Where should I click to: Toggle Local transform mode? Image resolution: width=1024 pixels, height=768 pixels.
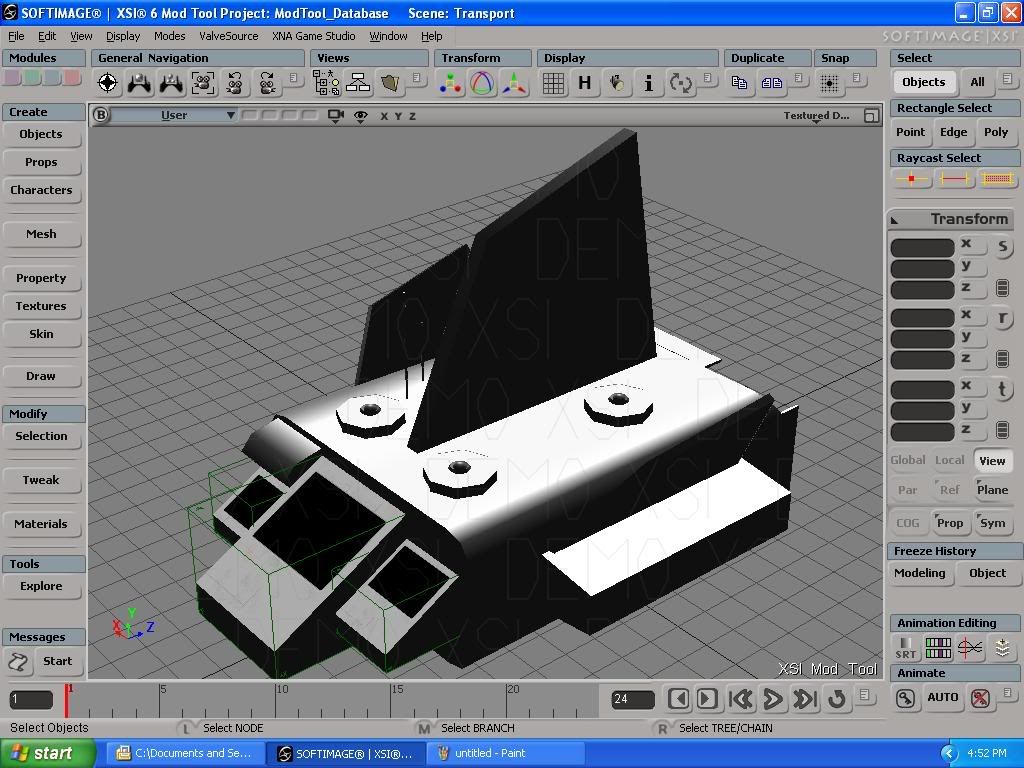tap(950, 460)
